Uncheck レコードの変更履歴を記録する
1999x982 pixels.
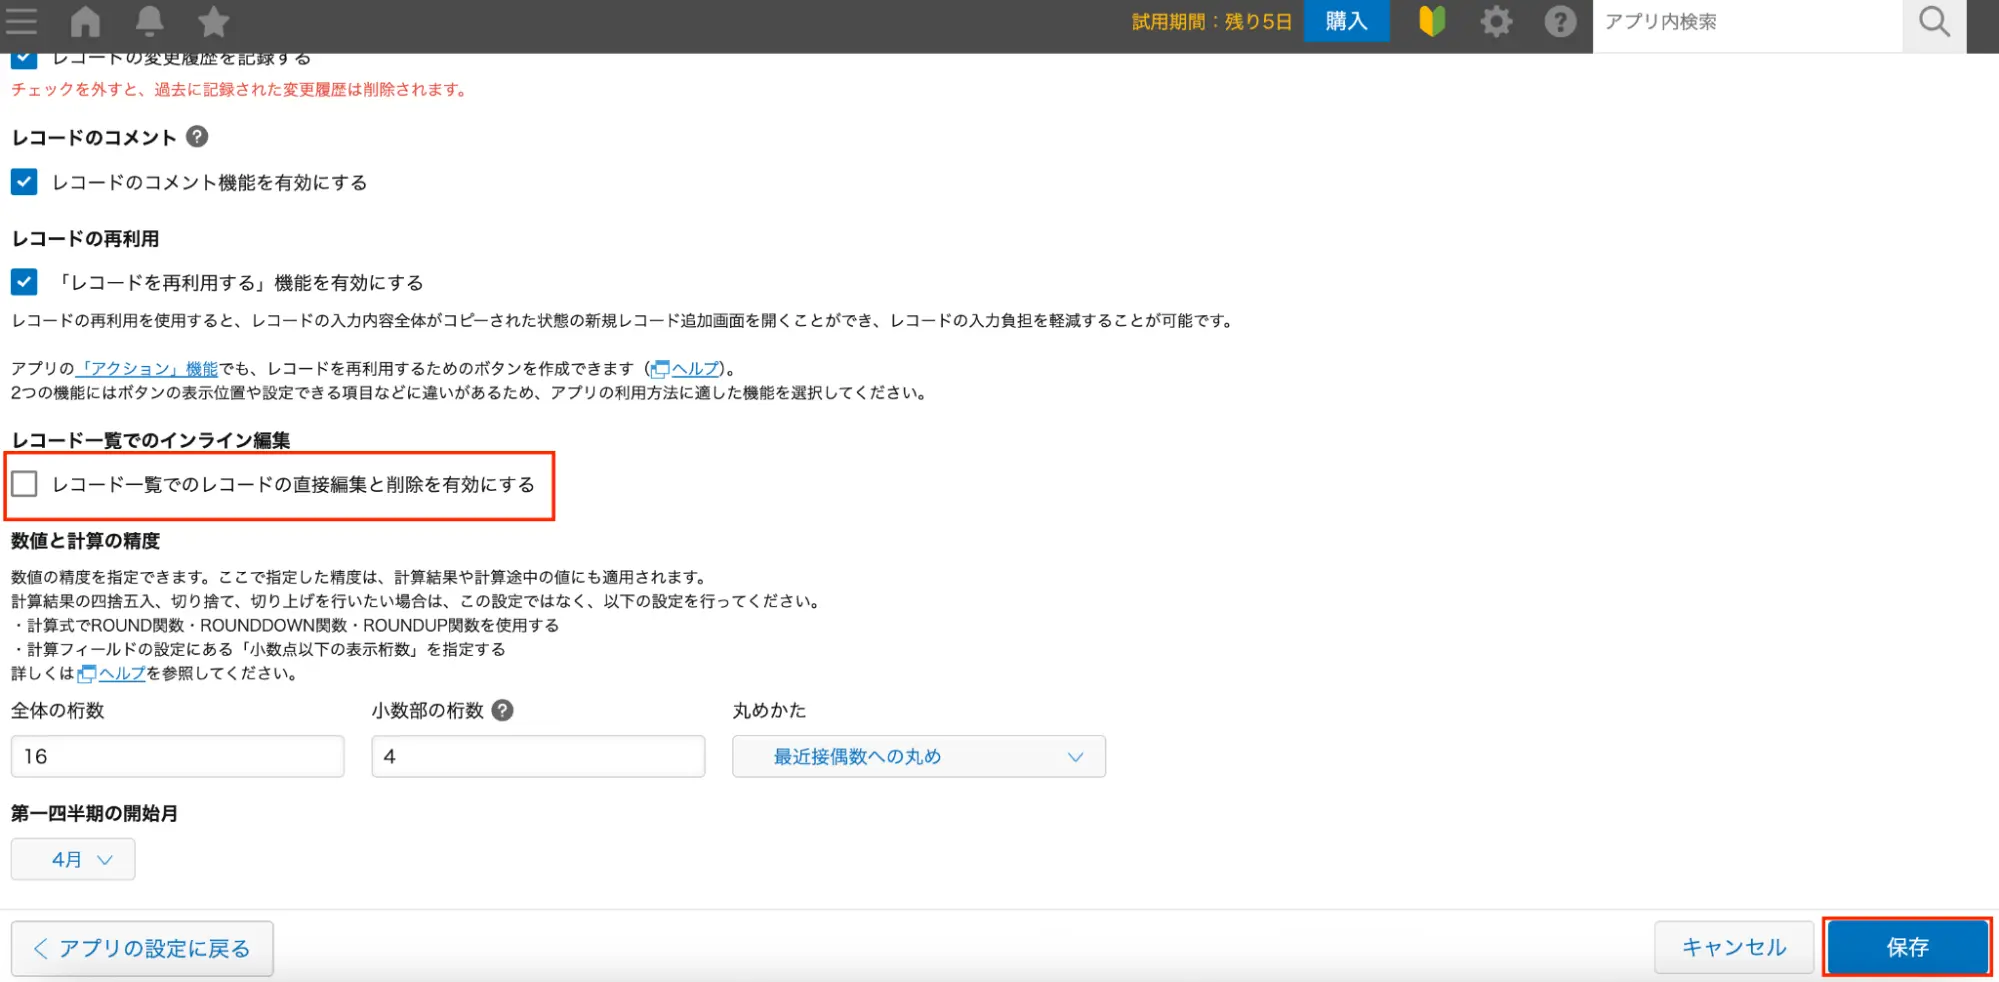pyautogui.click(x=22, y=57)
